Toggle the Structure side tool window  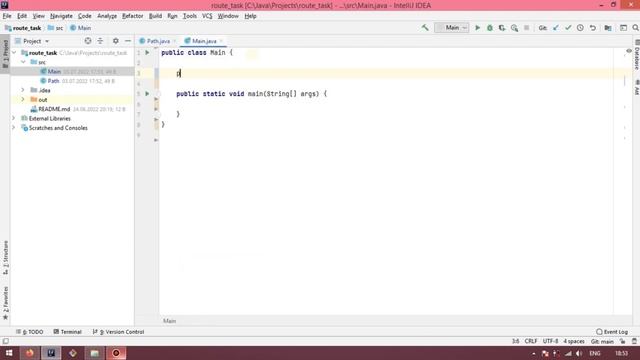(5, 257)
